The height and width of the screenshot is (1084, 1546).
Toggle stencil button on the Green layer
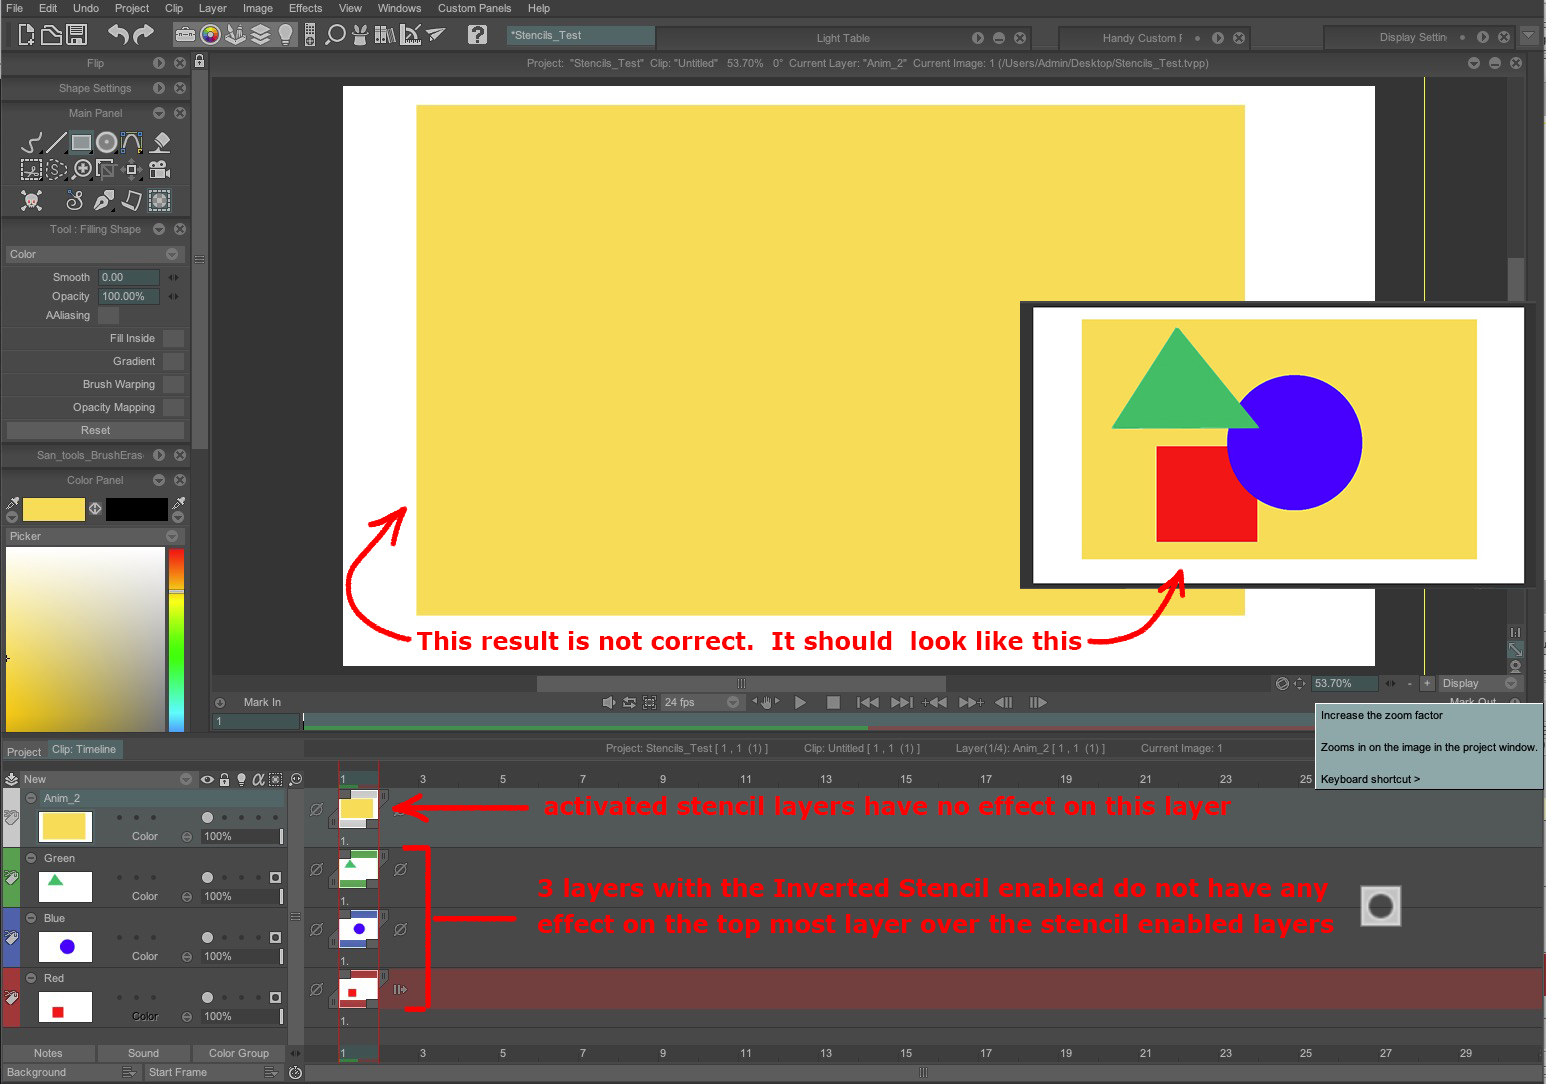pos(276,877)
